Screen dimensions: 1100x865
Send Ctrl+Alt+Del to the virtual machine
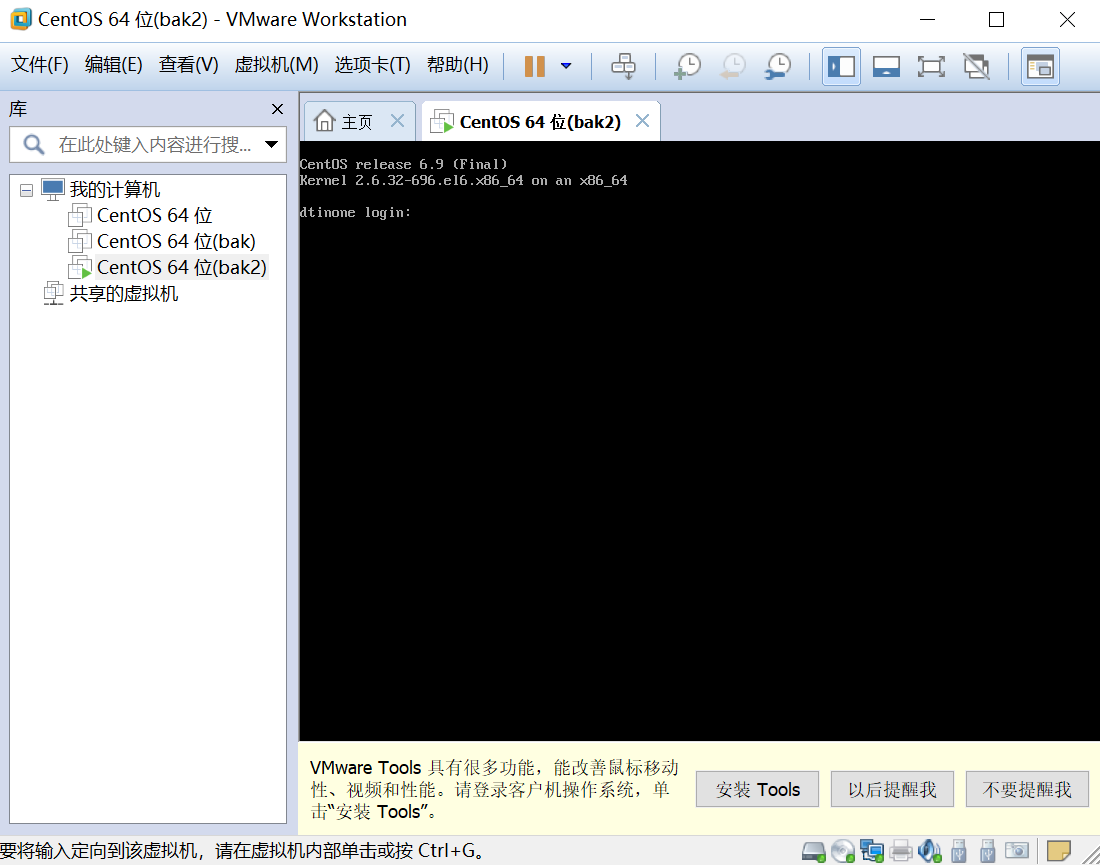point(623,66)
